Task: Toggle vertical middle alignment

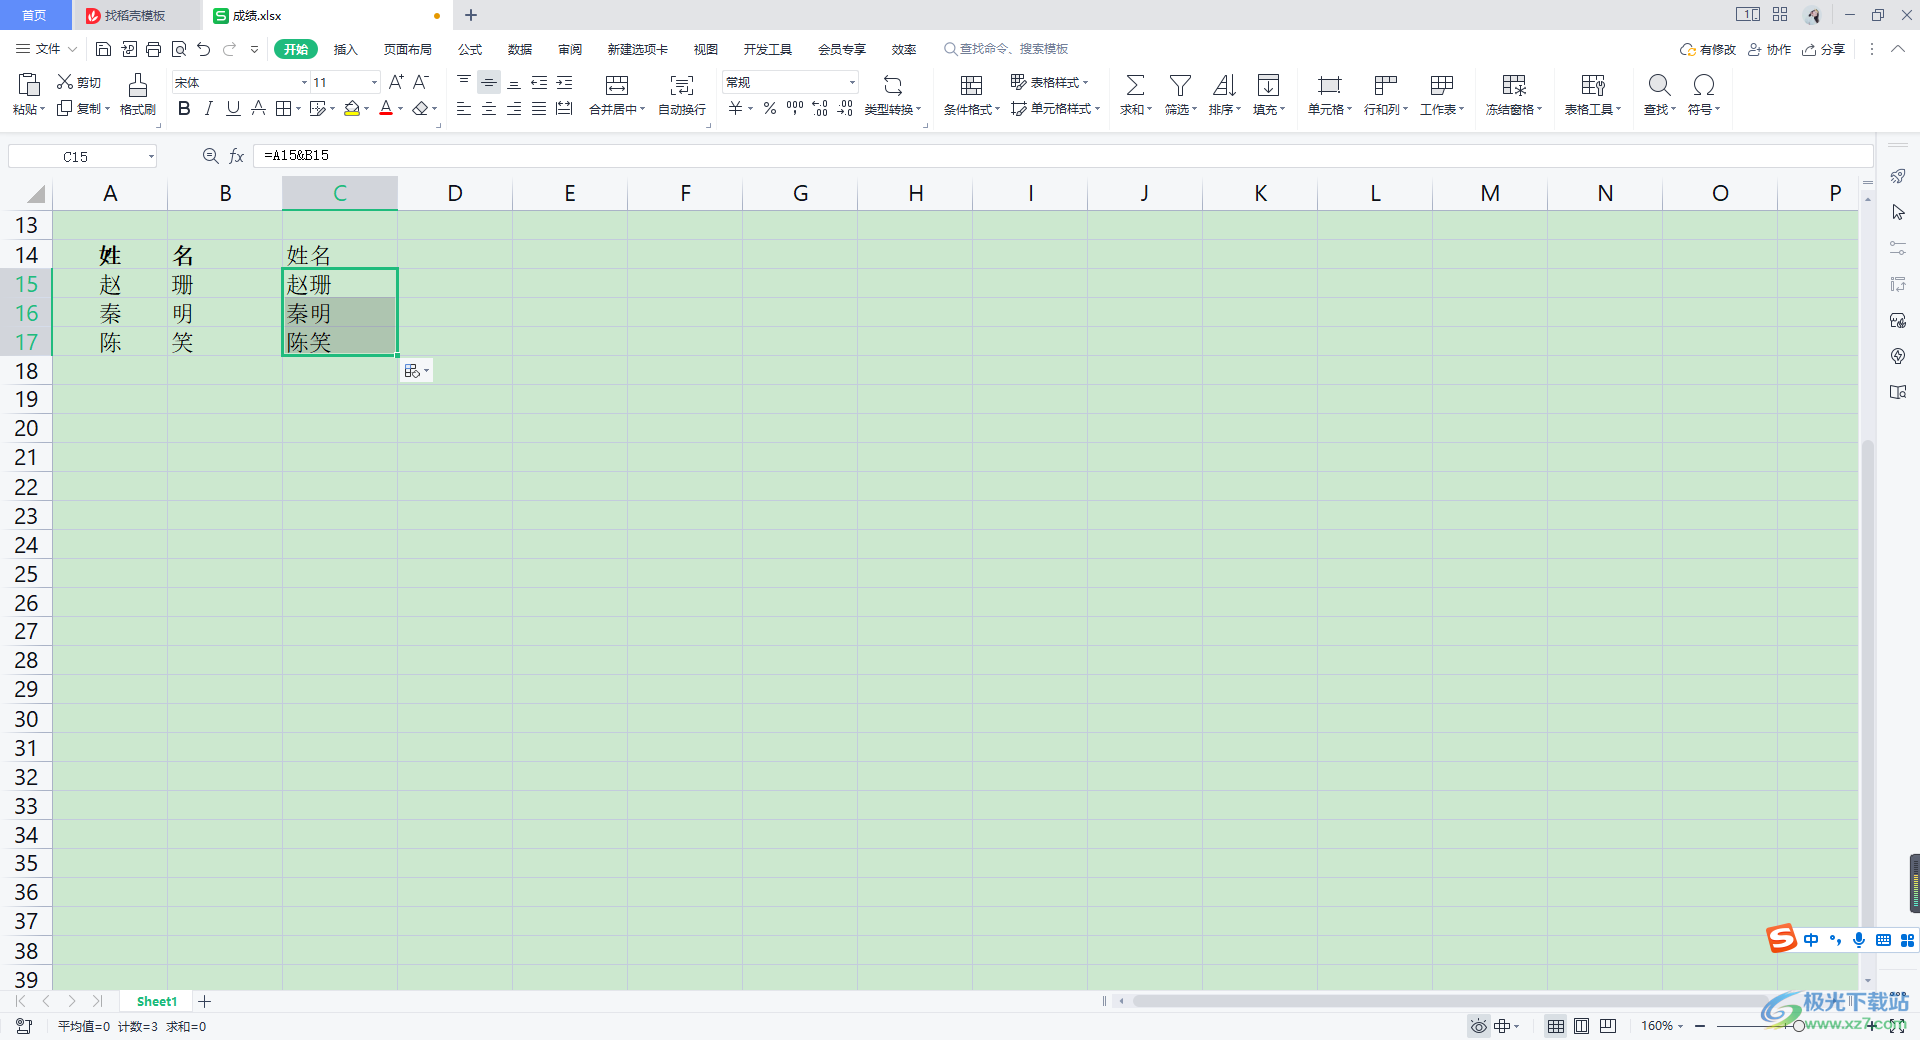Action: [x=489, y=82]
